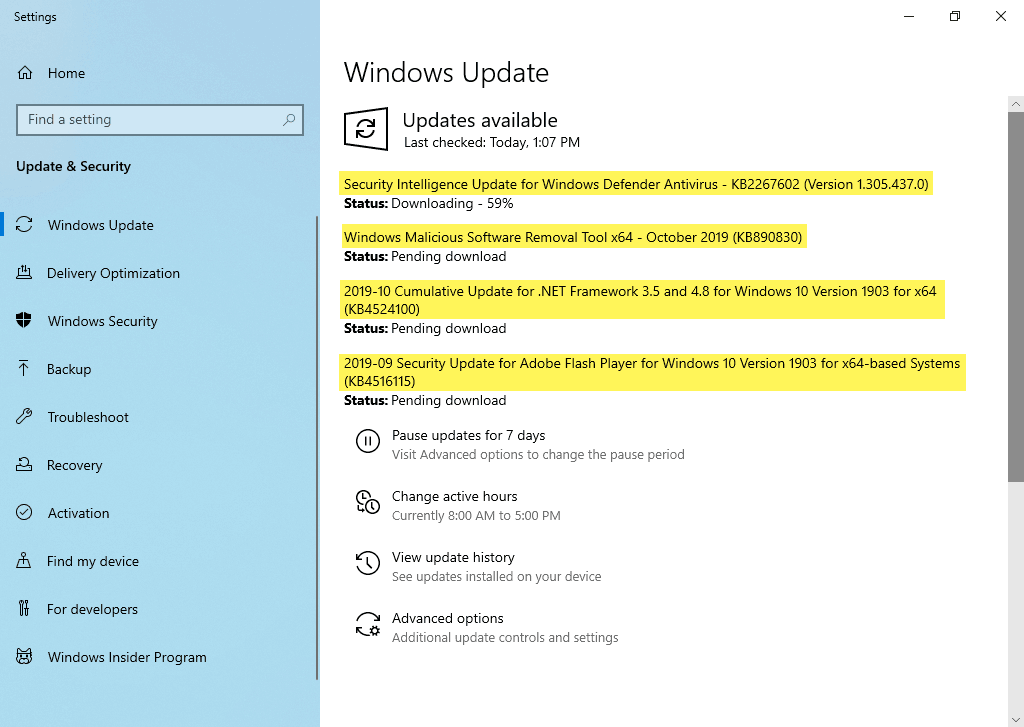Screen dimensions: 1024x727
Task: Click the Malicious Software Removal Tool KB890830 entry
Action: [x=573, y=236]
